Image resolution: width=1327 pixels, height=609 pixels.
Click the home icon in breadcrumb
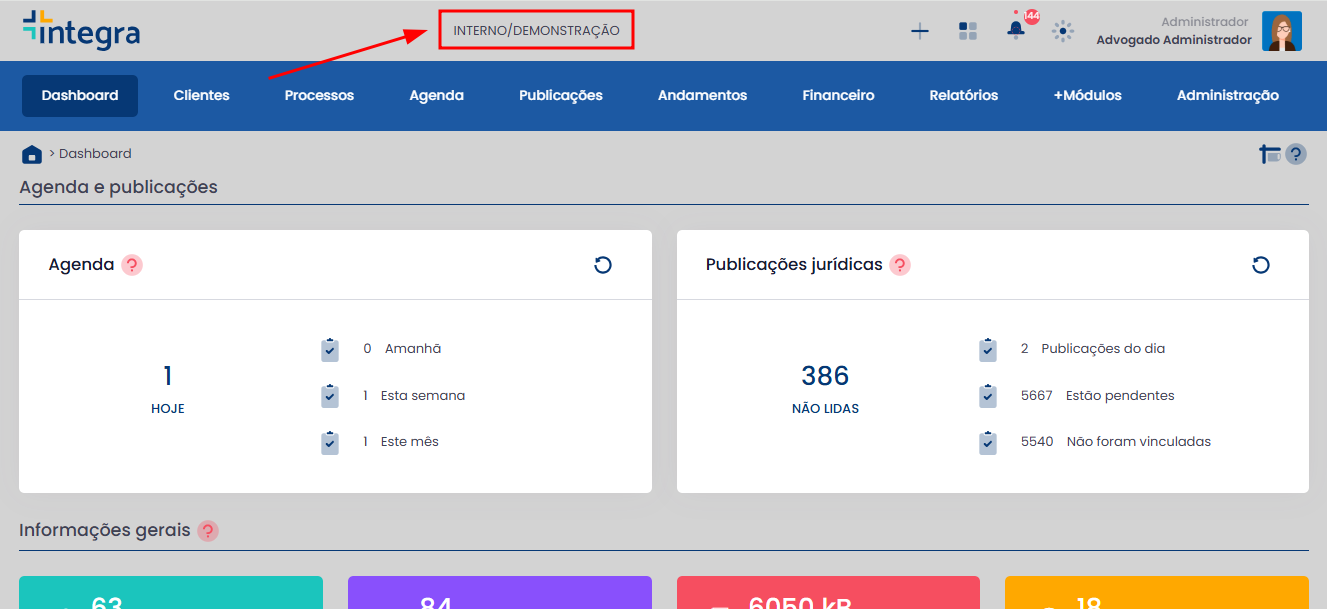coord(32,154)
